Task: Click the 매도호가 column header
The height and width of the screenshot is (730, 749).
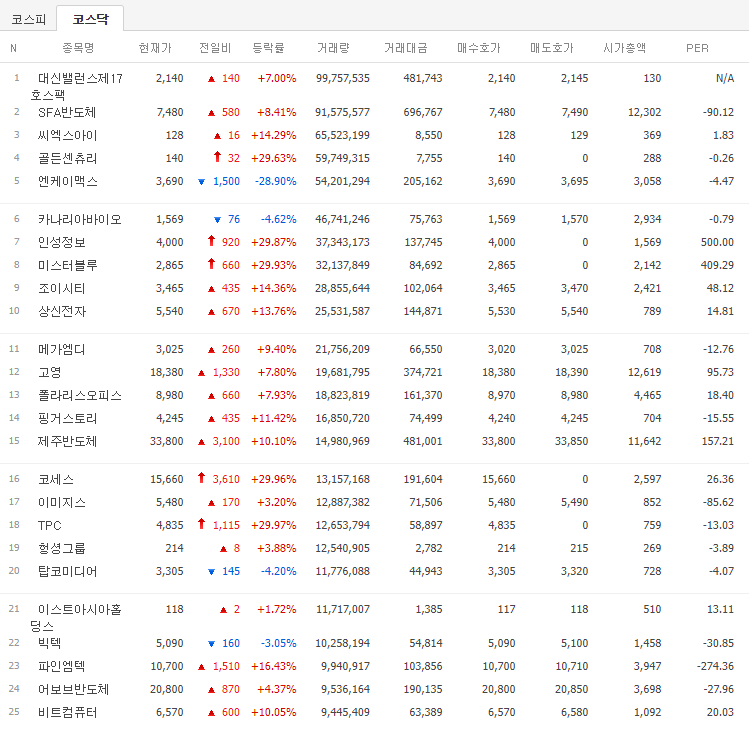Action: [x=552, y=48]
